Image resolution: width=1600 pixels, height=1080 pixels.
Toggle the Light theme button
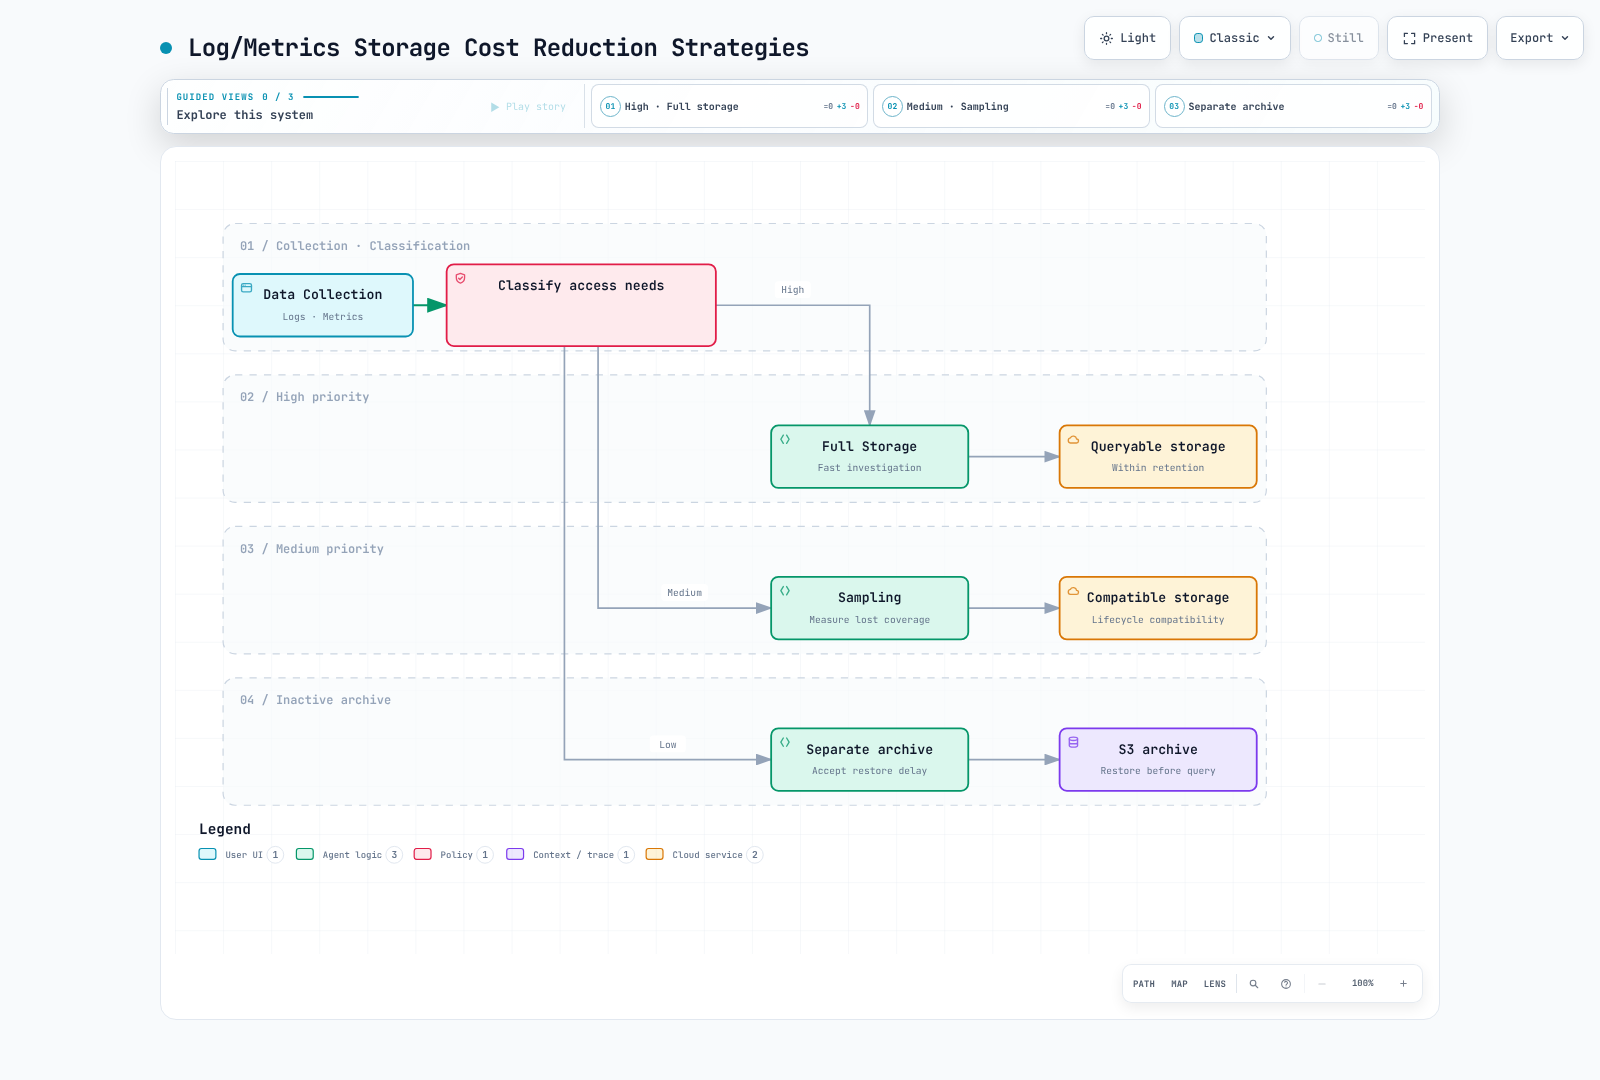pyautogui.click(x=1127, y=38)
